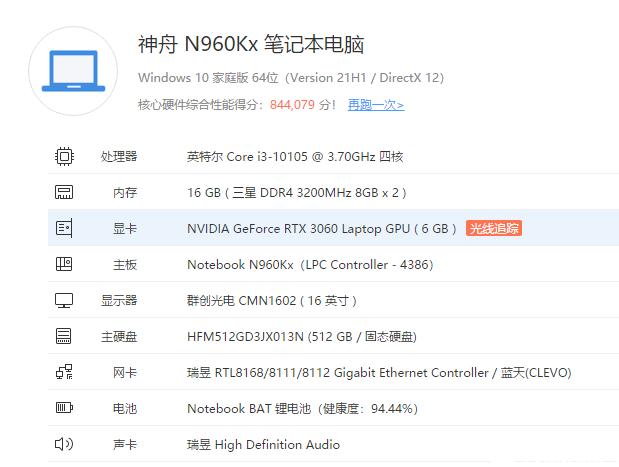Click the motherboard icon
The width and height of the screenshot is (619, 467).
pos(64,264)
